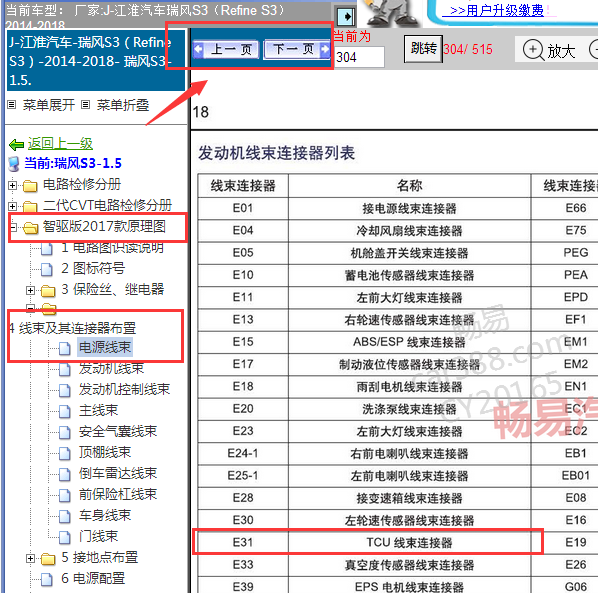598x593 pixels.
Task: Open the 用户升级缴费 link
Action: click(497, 10)
